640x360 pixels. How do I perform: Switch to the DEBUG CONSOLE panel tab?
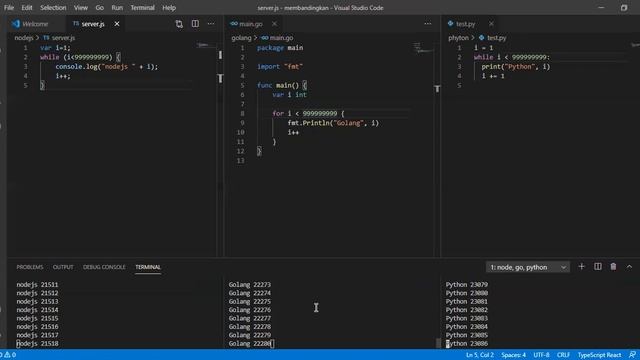(104, 267)
